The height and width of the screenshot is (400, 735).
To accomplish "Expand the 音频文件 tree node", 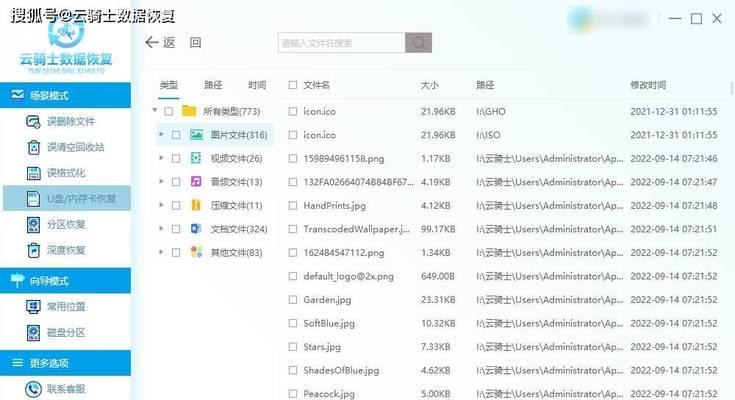I will pos(161,181).
